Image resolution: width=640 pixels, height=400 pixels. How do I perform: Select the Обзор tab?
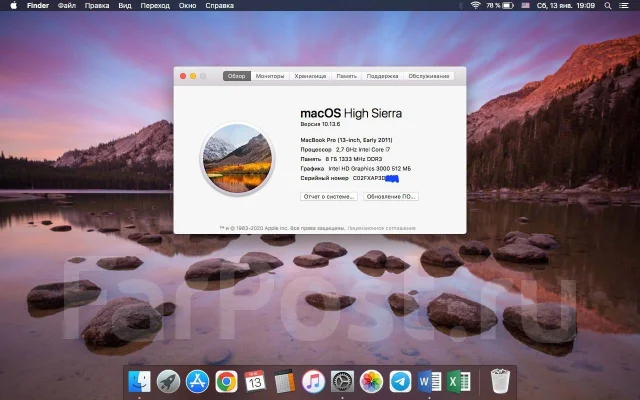237,76
